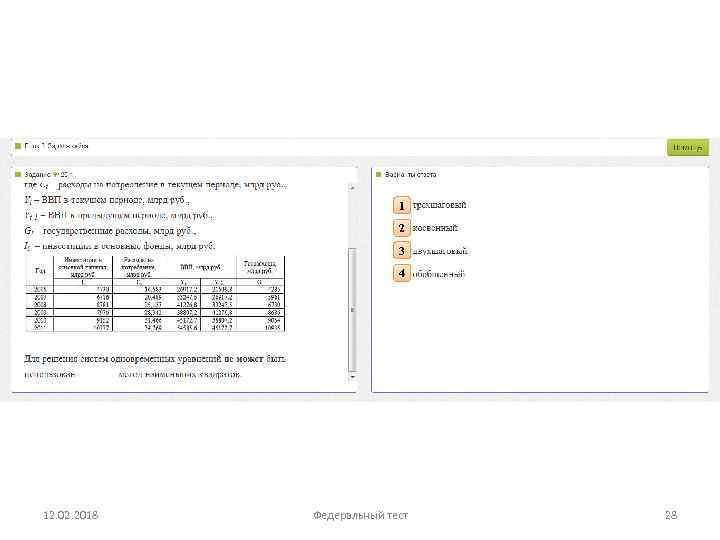720x540 pixels.
Task: Click the 'ВВП, млрд руб.' table header
Action: coord(200,267)
